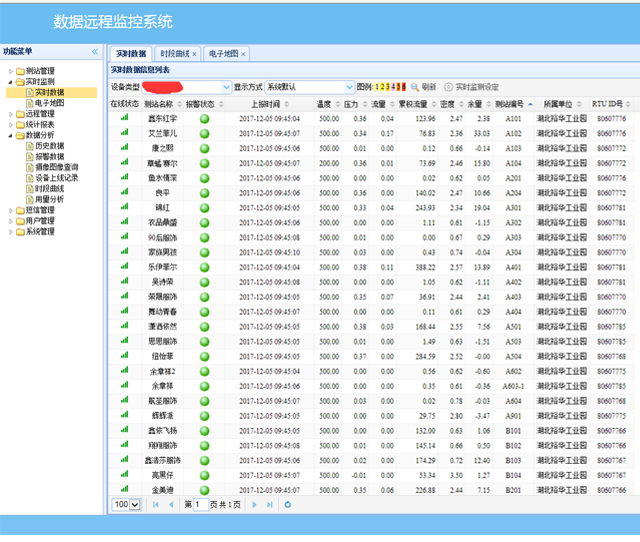Click green alarm status light for 鑫东红宇
The width and height of the screenshot is (640, 542).
point(204,118)
